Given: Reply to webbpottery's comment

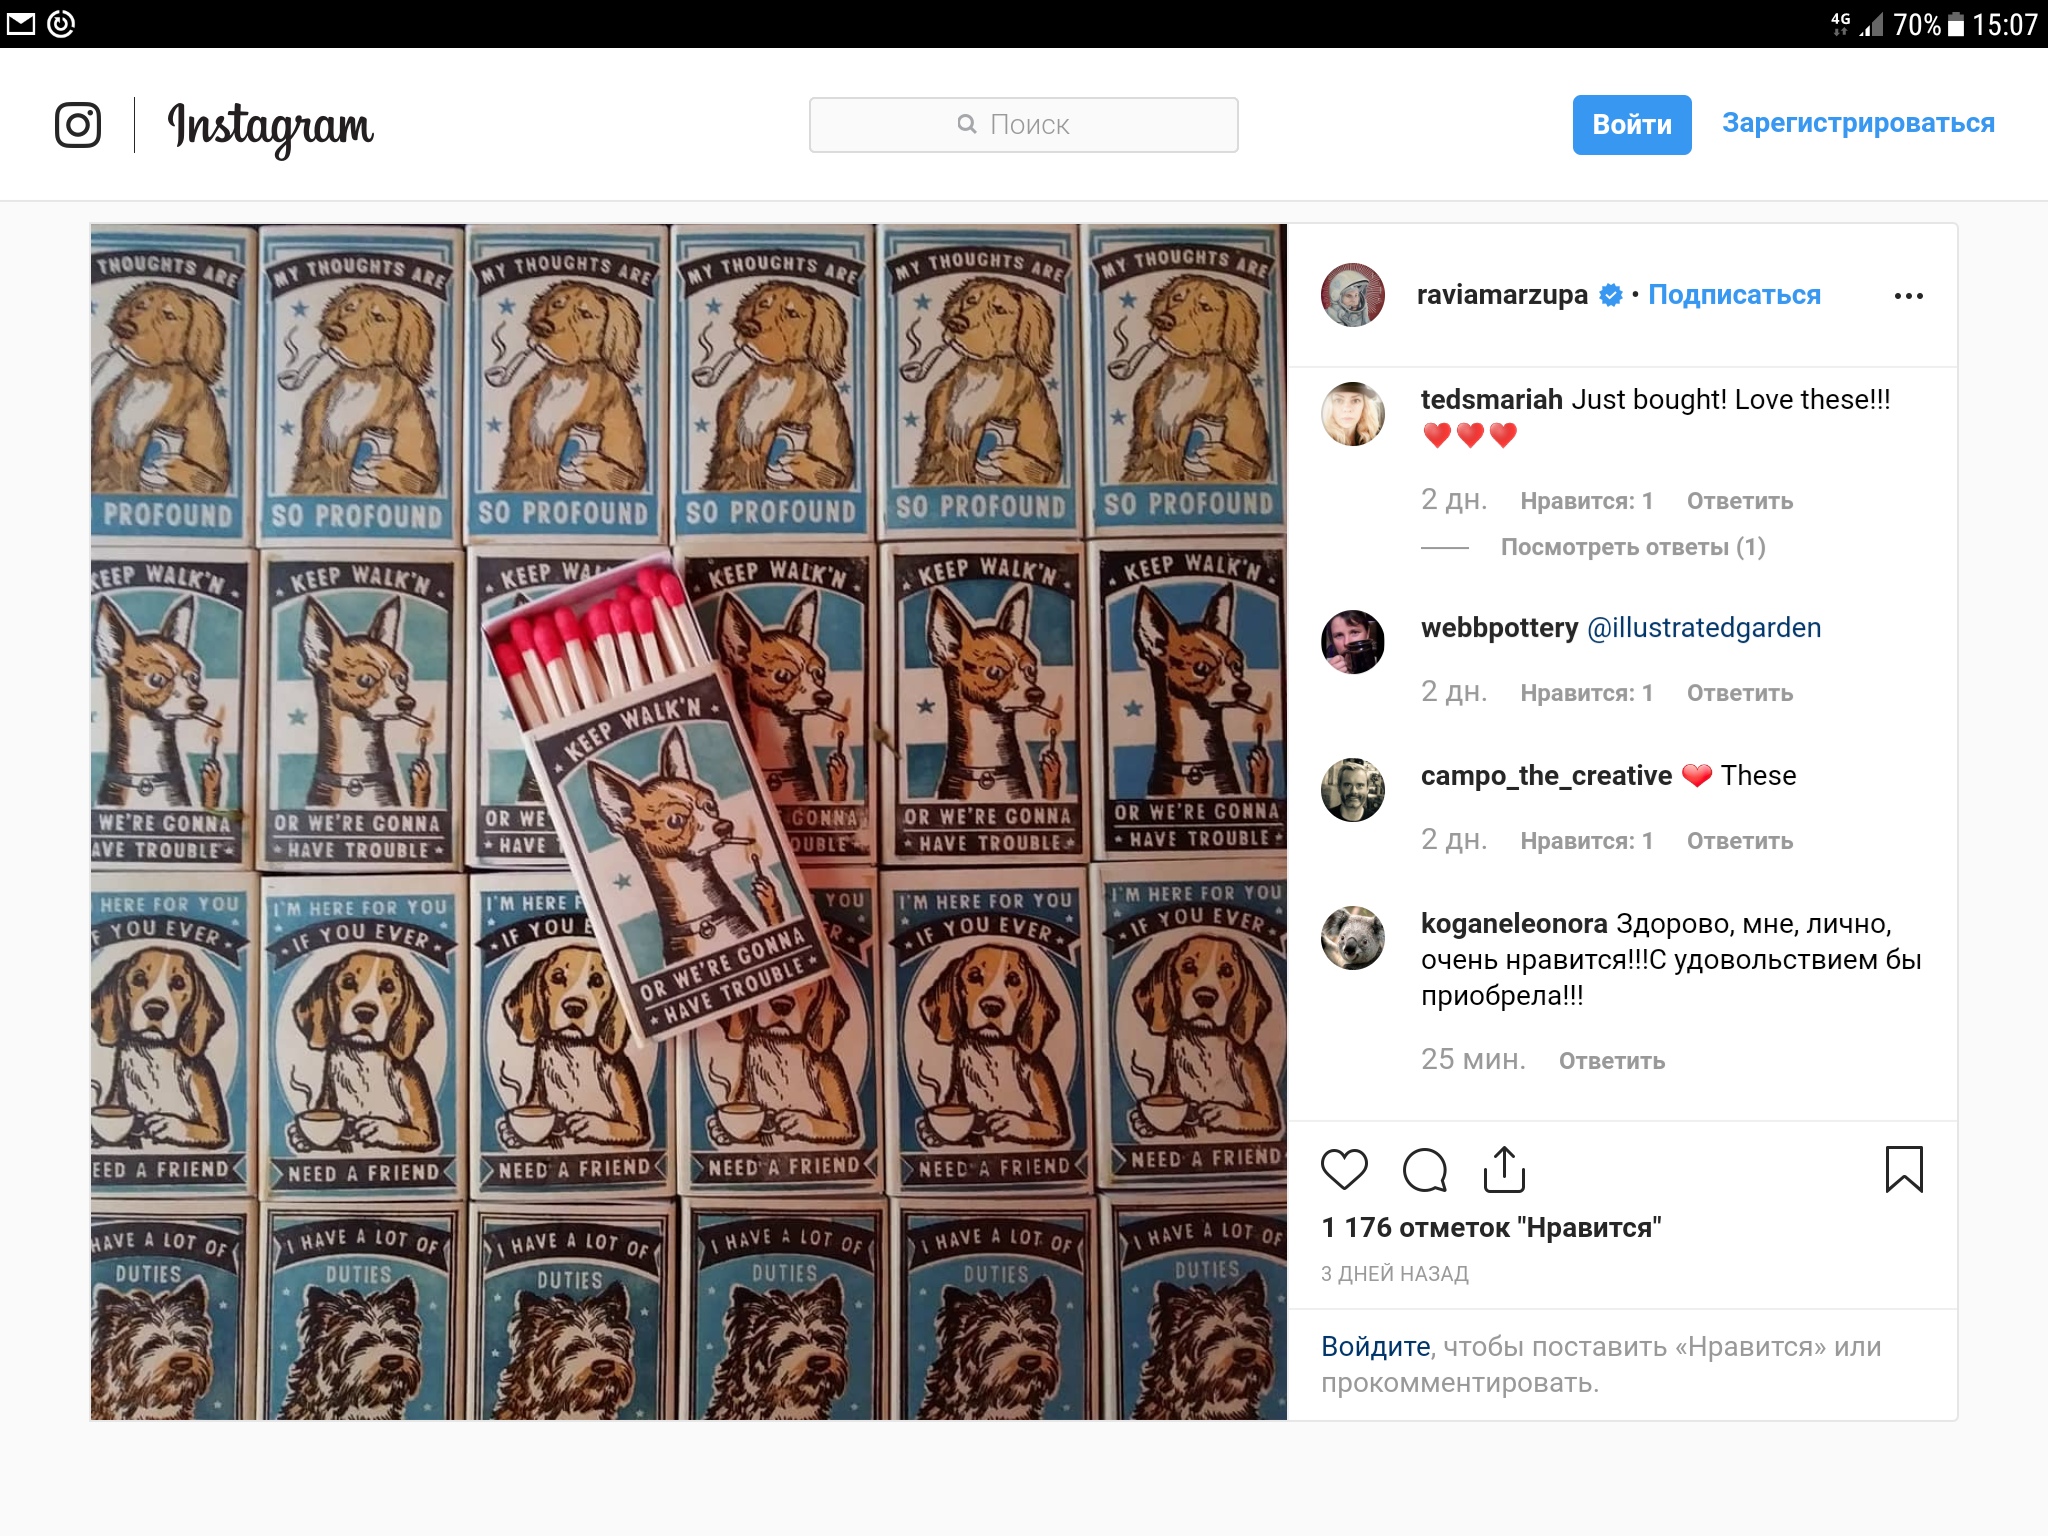Looking at the screenshot, I should pyautogui.click(x=1740, y=693).
